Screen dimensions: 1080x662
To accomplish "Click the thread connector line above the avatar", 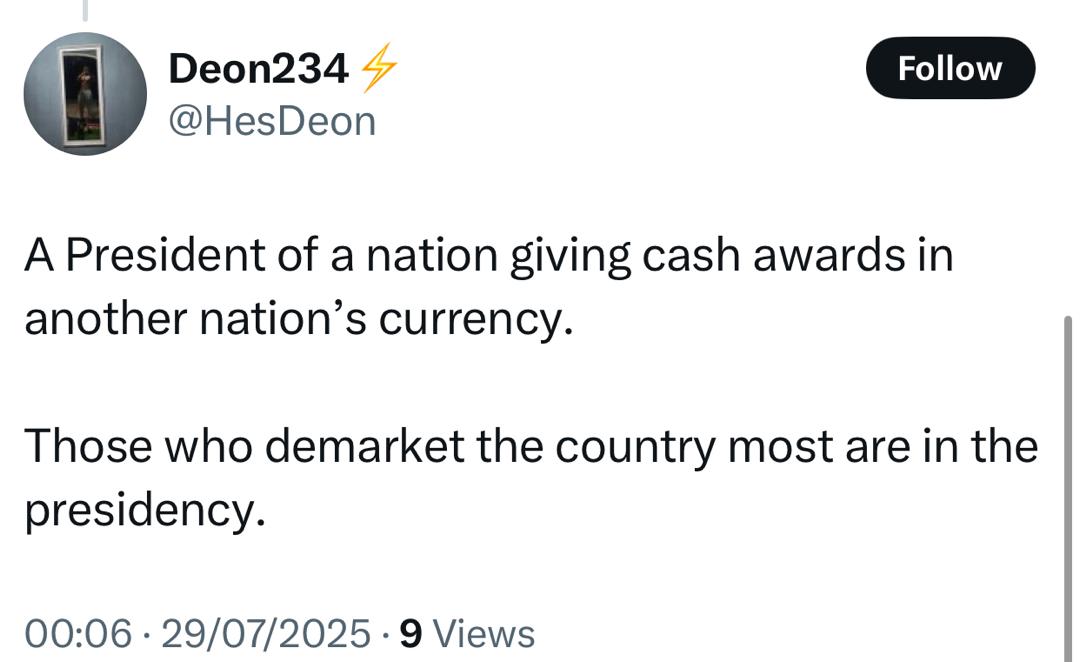I will (85, 10).
